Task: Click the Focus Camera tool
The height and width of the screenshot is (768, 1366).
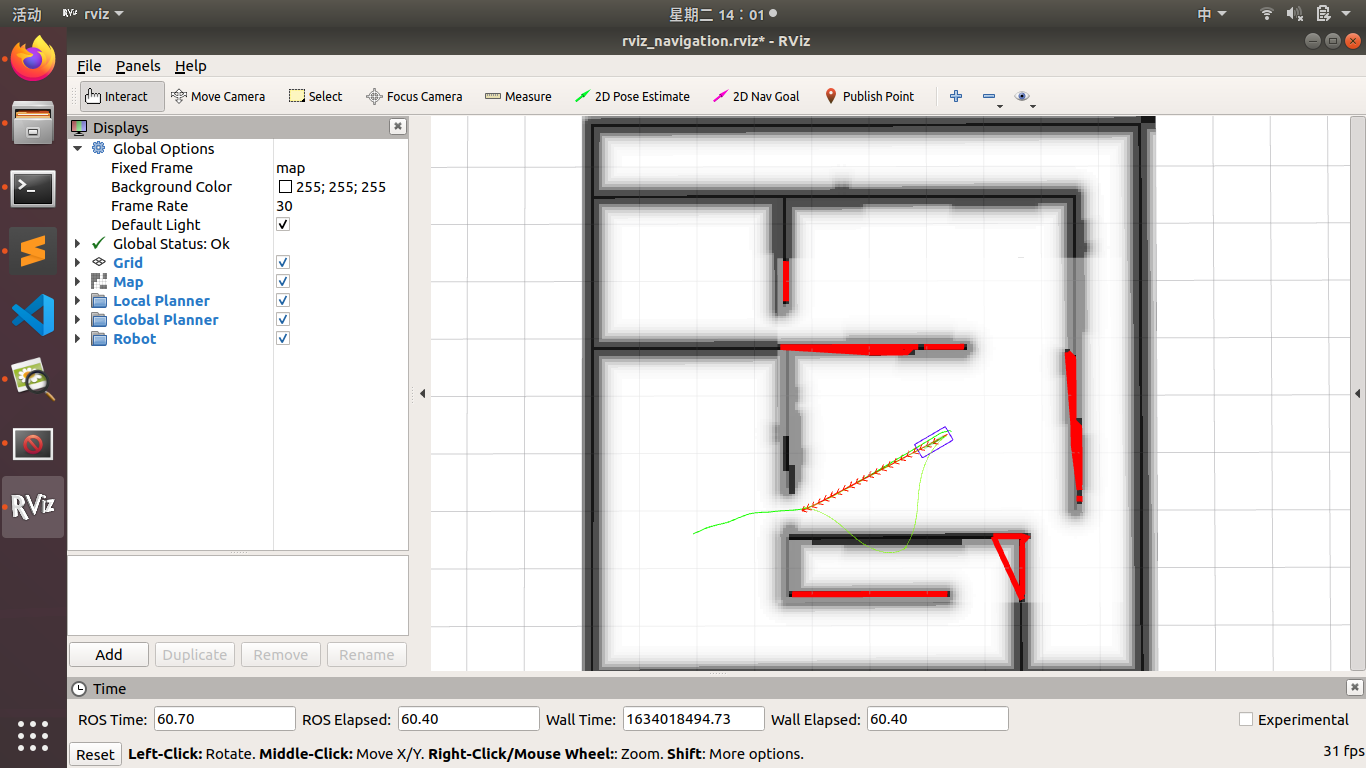Action: [x=414, y=96]
